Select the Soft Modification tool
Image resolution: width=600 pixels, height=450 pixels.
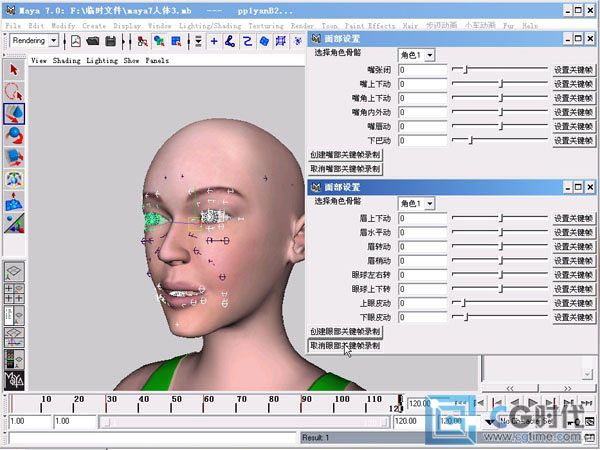point(14,201)
